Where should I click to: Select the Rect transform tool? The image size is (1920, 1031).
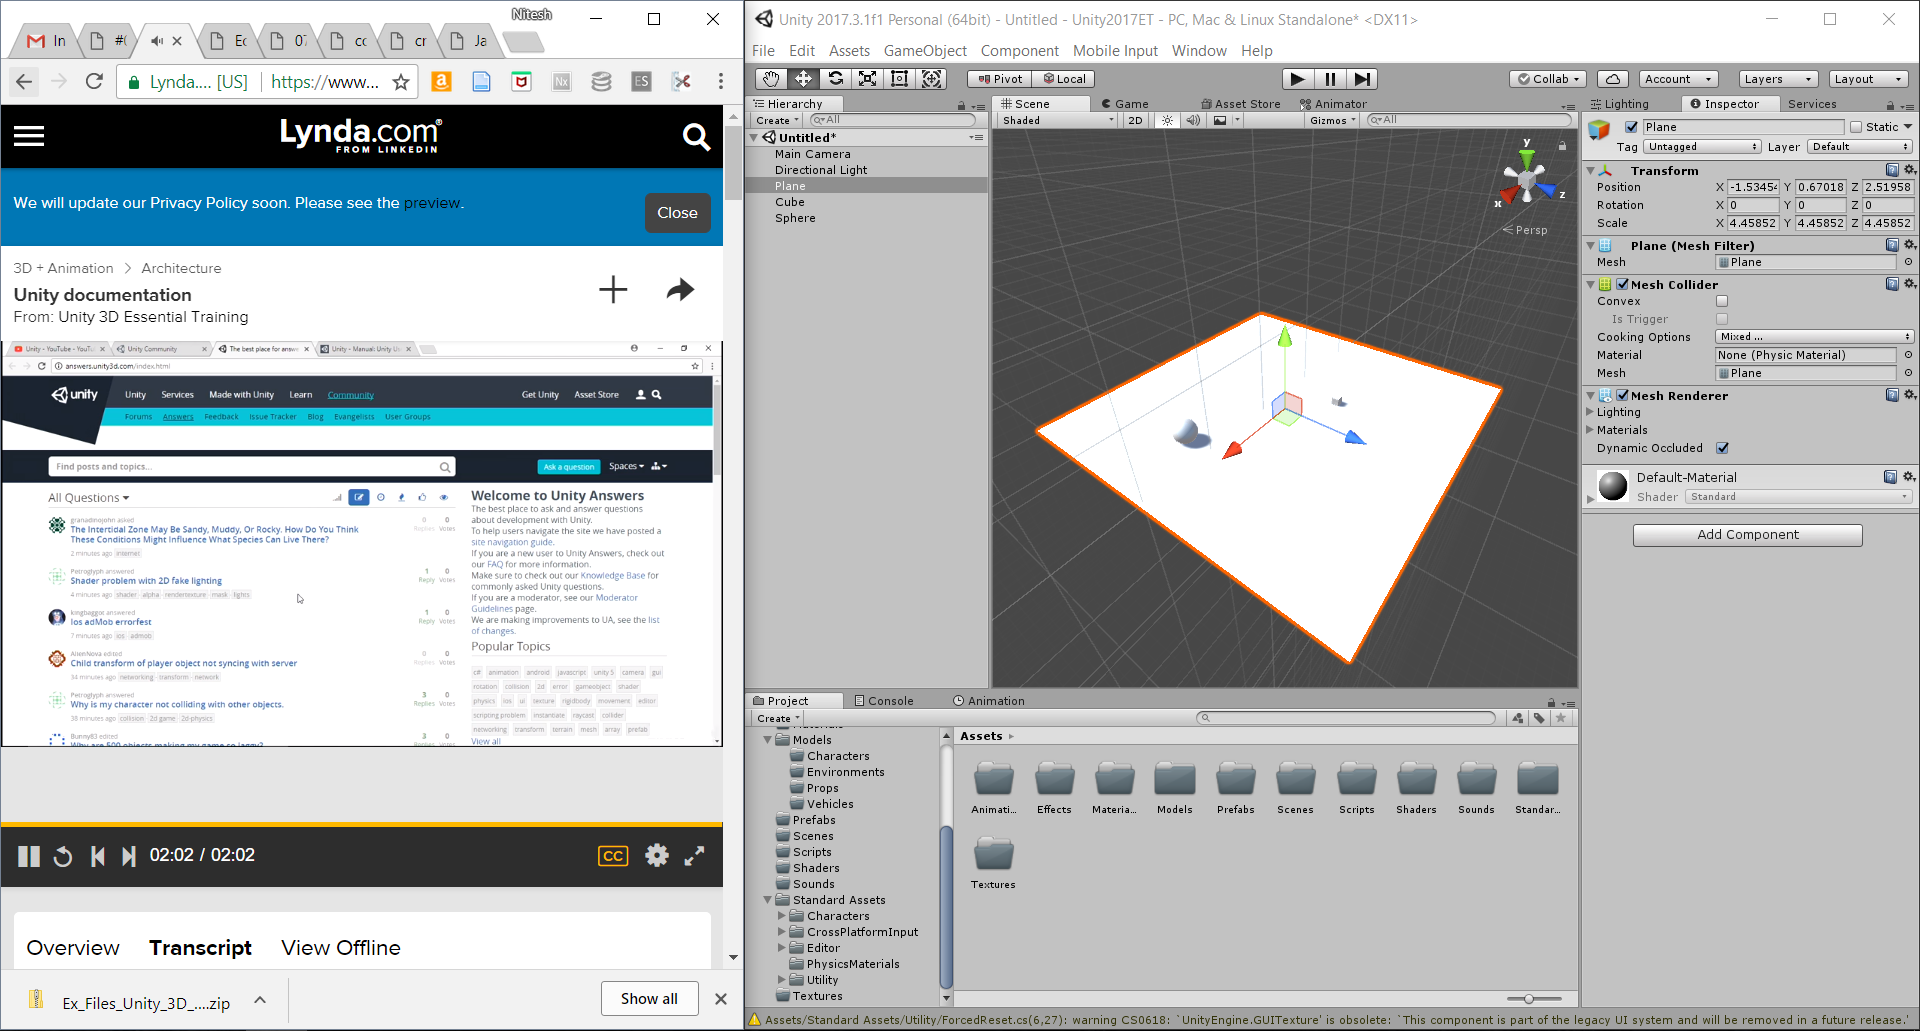pyautogui.click(x=899, y=79)
